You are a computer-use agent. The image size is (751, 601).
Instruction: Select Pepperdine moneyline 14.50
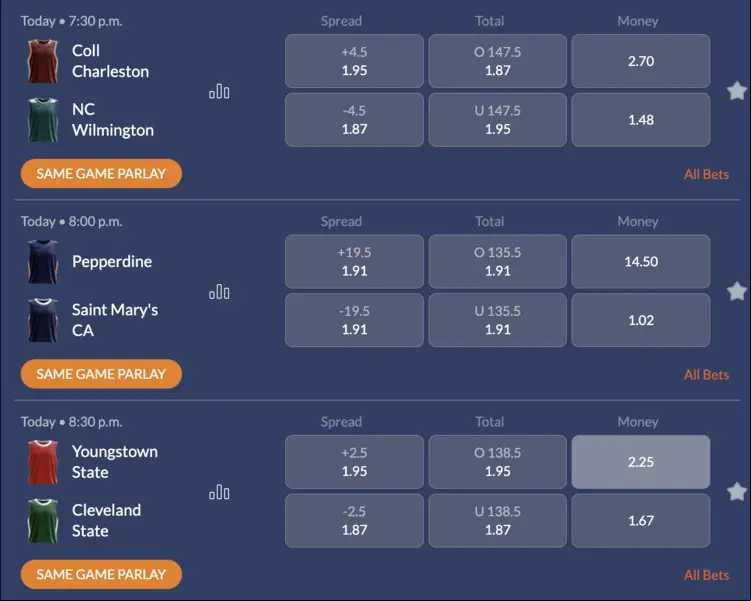[641, 261]
